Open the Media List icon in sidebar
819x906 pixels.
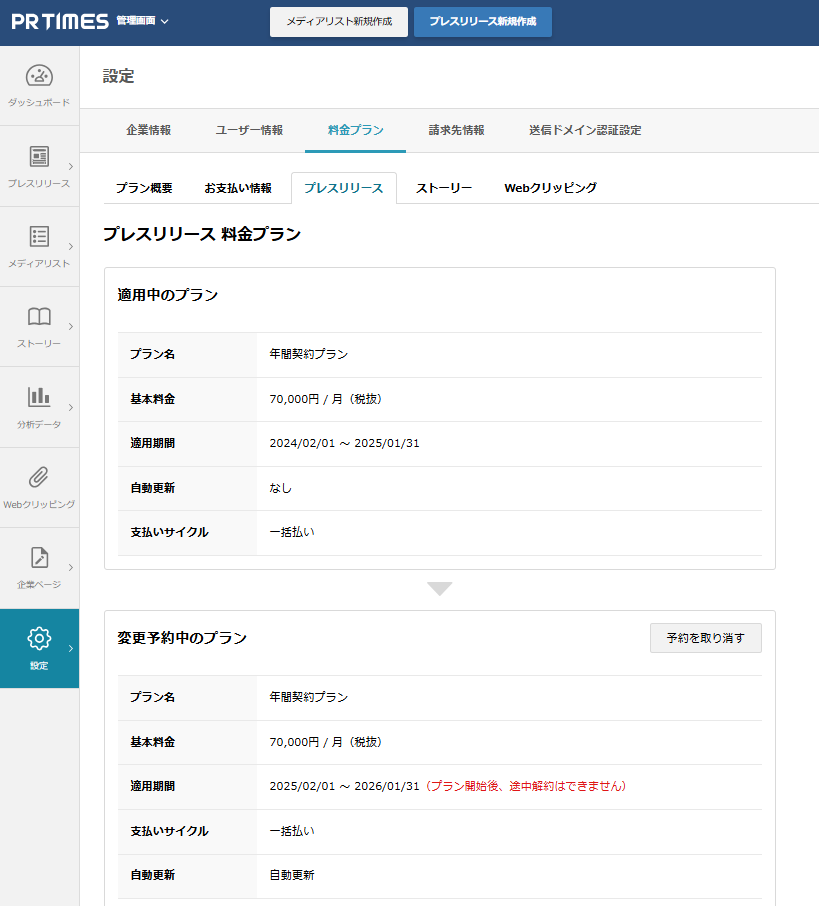tap(39, 237)
